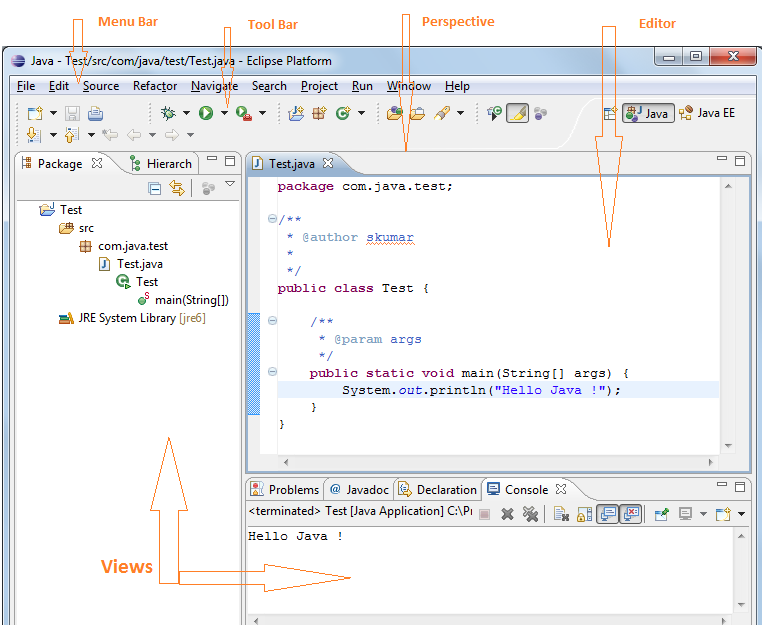Click the Print toolbar icon
Viewport: 762px width, 625px height.
(95, 113)
